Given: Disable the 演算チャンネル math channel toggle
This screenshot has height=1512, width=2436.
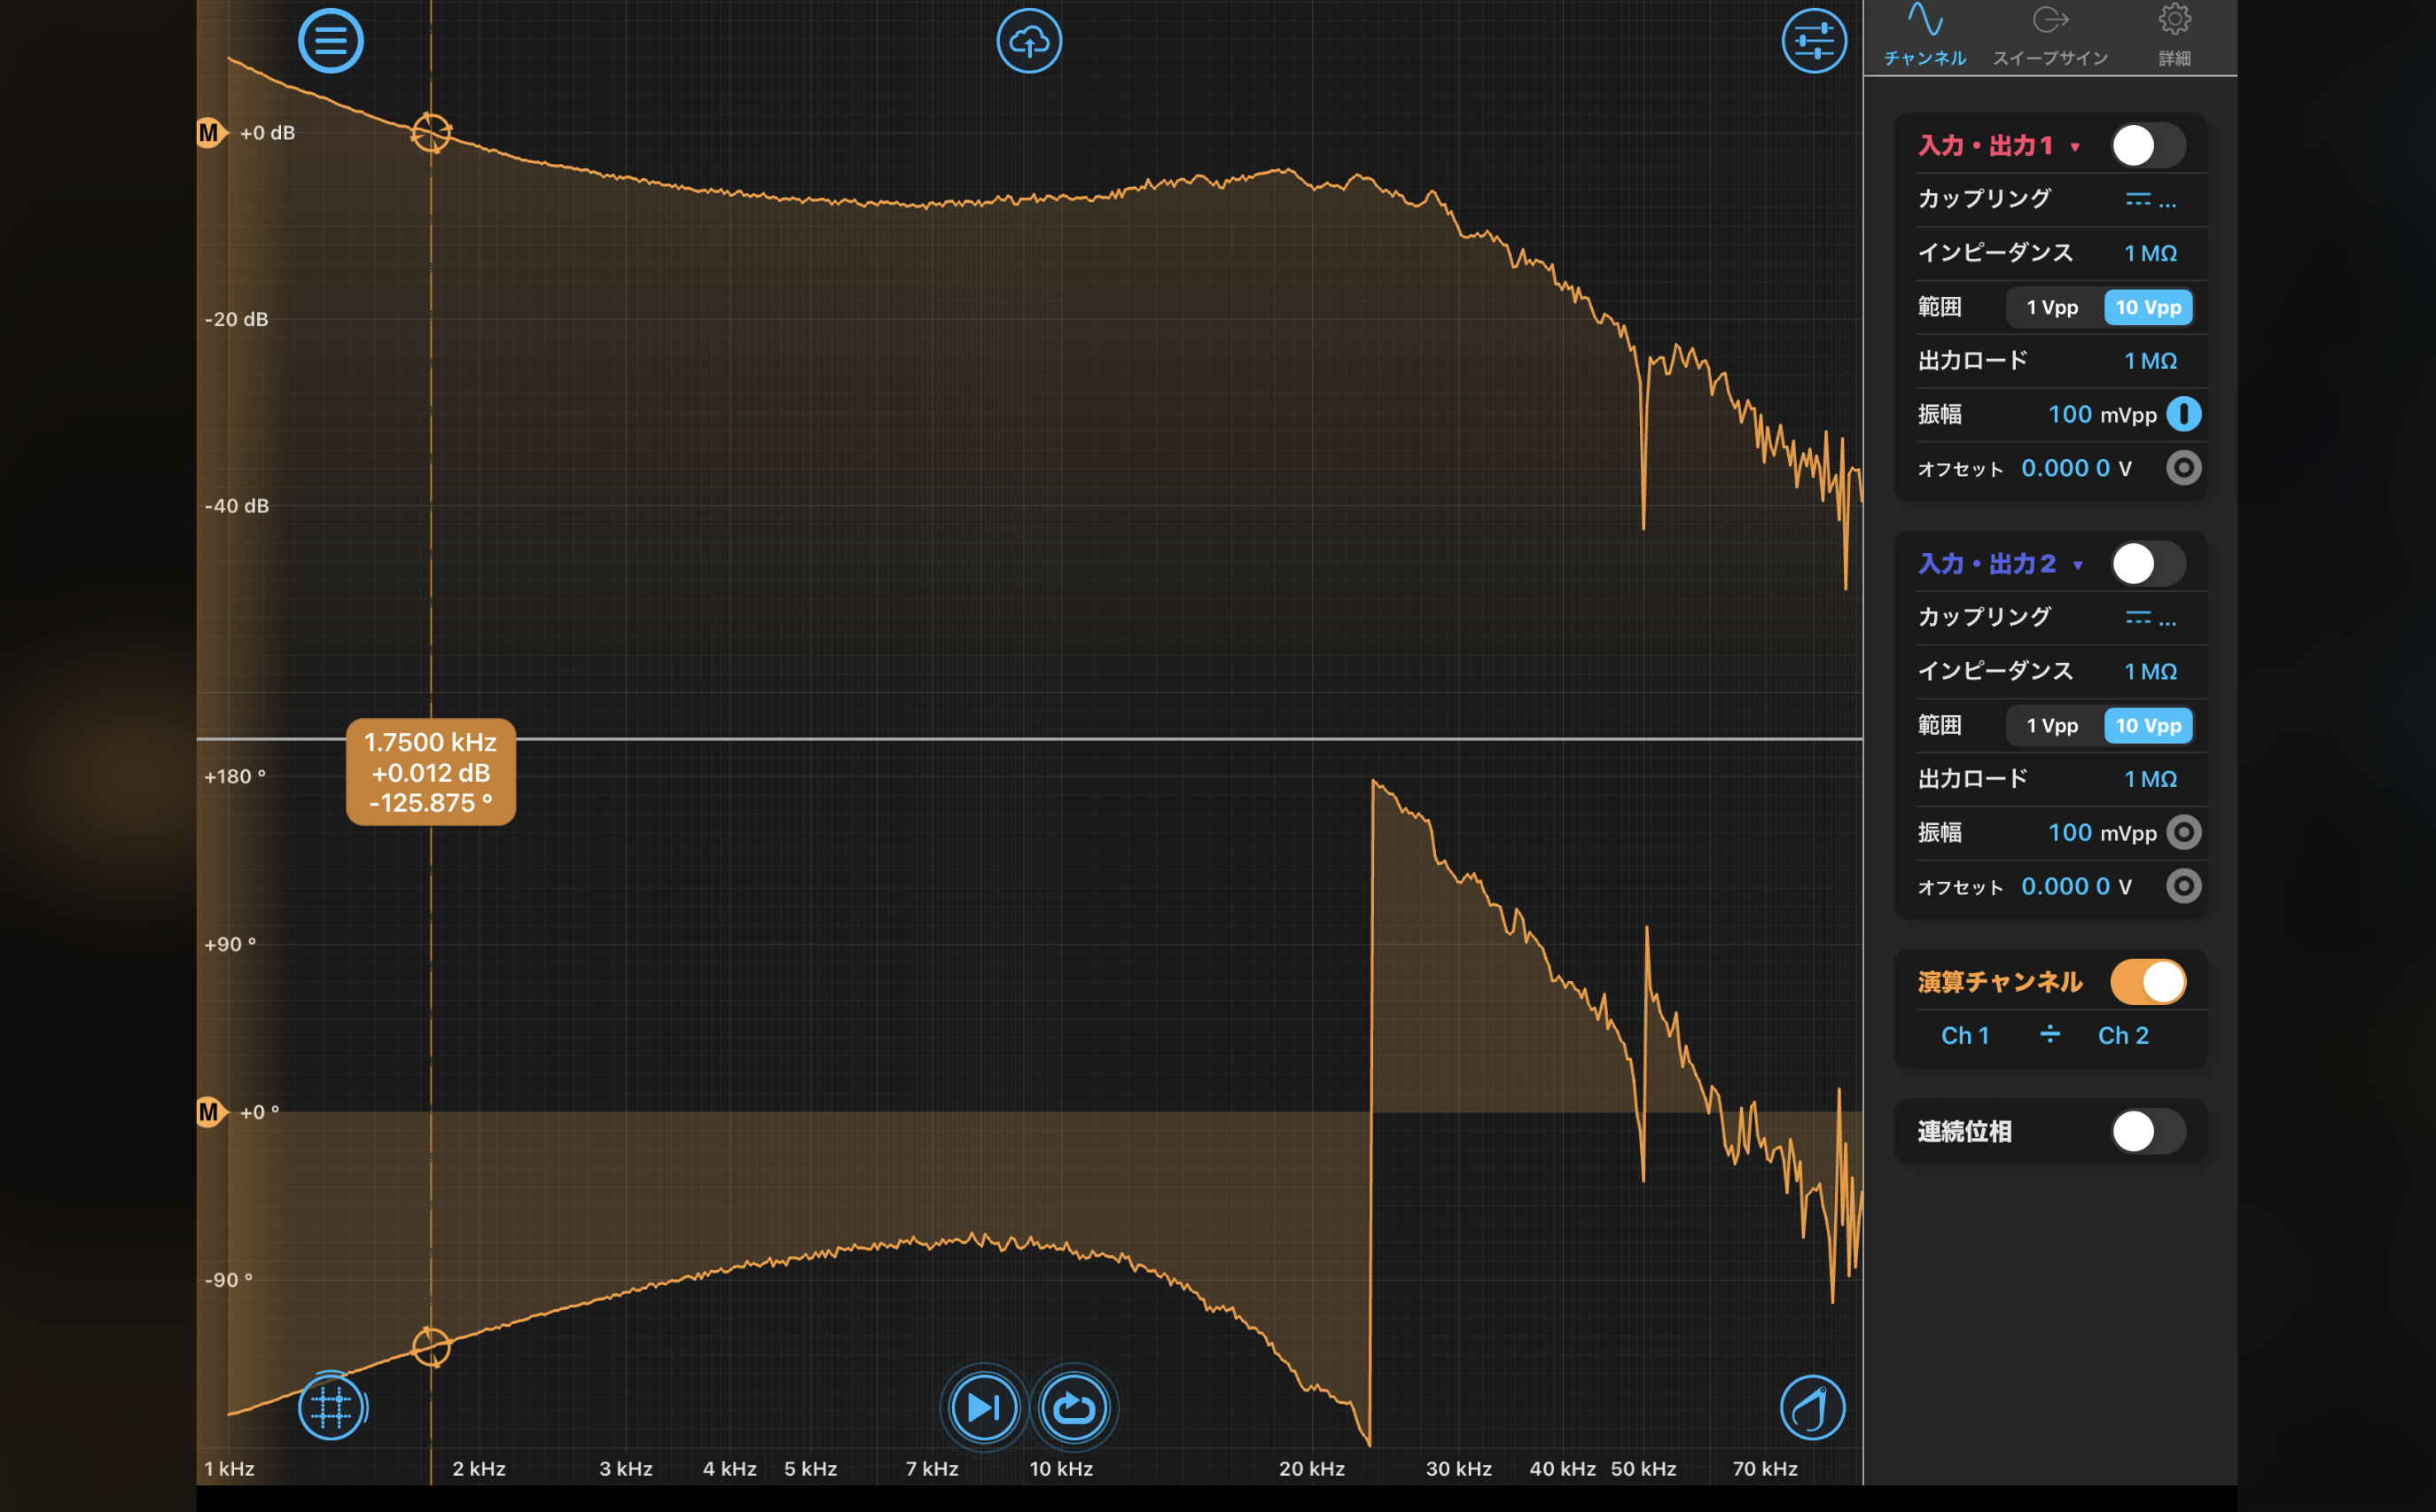Looking at the screenshot, I should [2147, 982].
